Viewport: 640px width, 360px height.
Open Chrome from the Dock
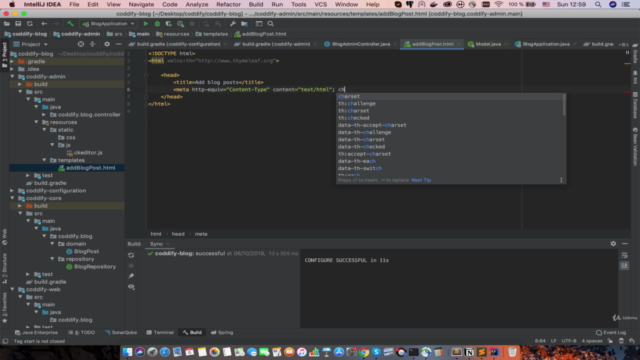pyautogui.click(x=364, y=352)
